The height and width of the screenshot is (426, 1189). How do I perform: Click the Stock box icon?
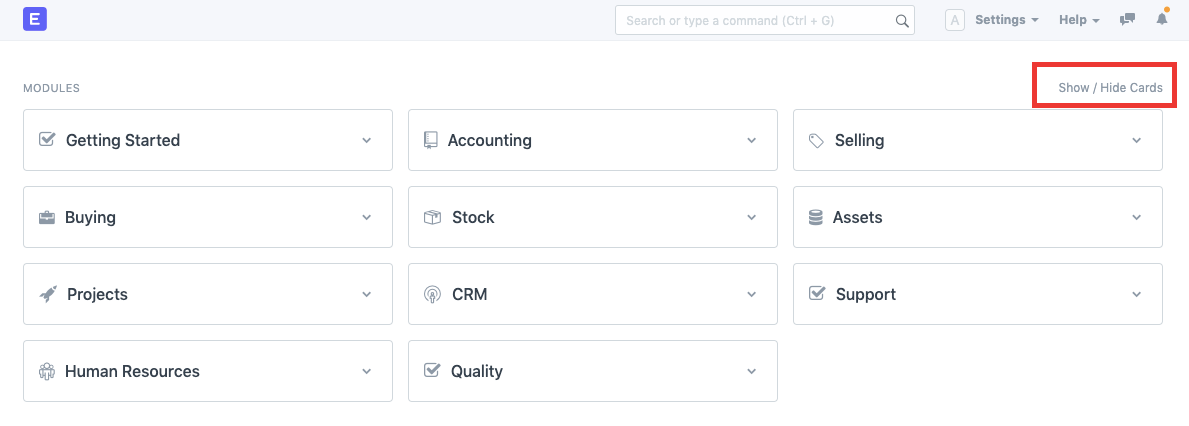point(432,217)
